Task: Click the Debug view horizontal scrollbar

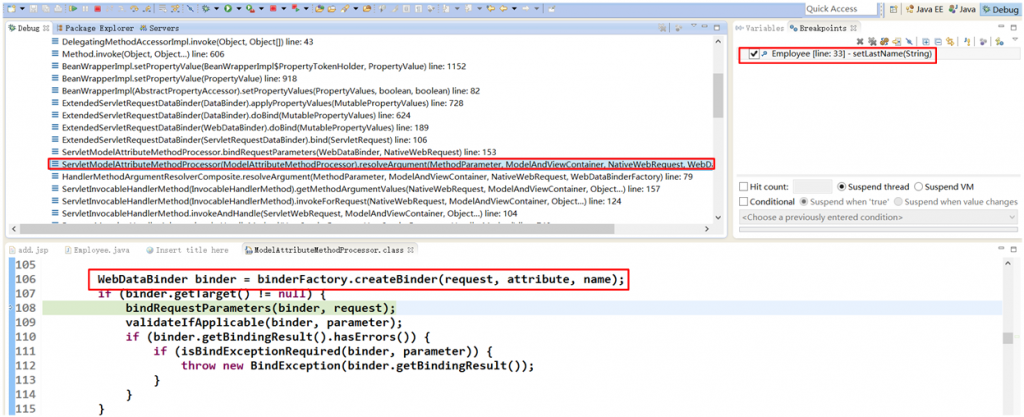Action: coord(317,229)
